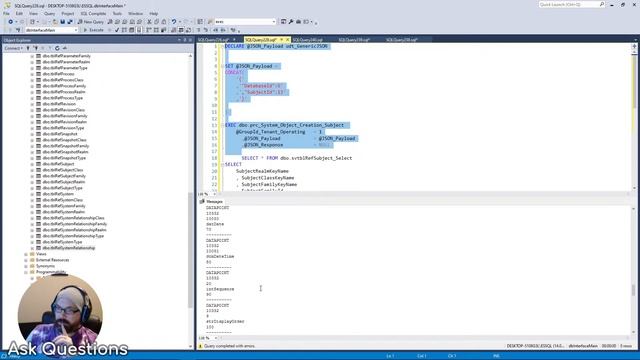Select dbo.tblRefSystemRelationship table in tree
The height and width of the screenshot is (360, 640).
69,248
